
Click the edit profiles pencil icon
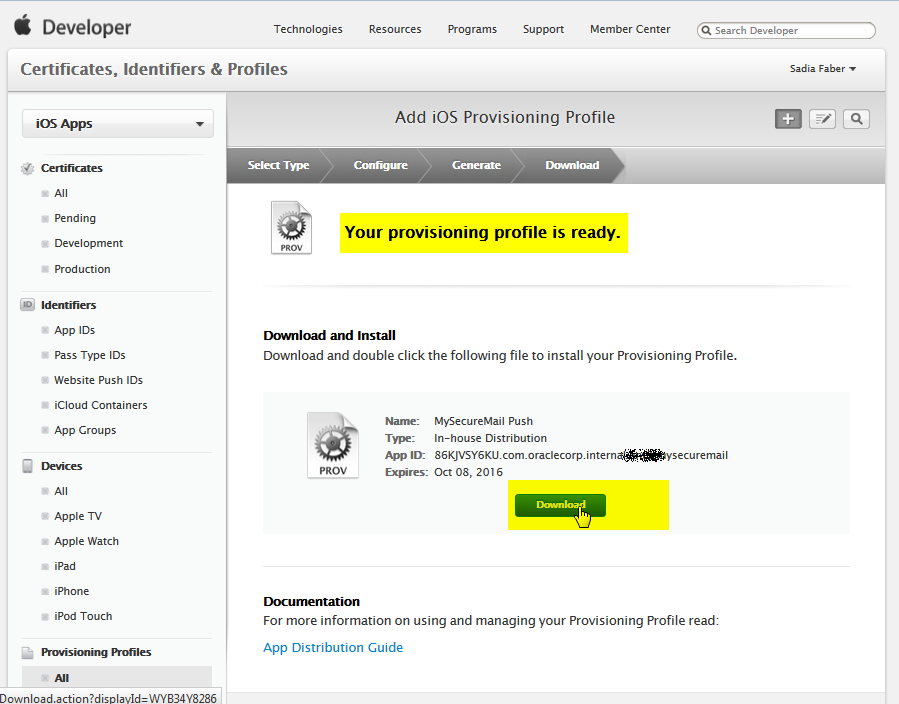pyautogui.click(x=822, y=119)
